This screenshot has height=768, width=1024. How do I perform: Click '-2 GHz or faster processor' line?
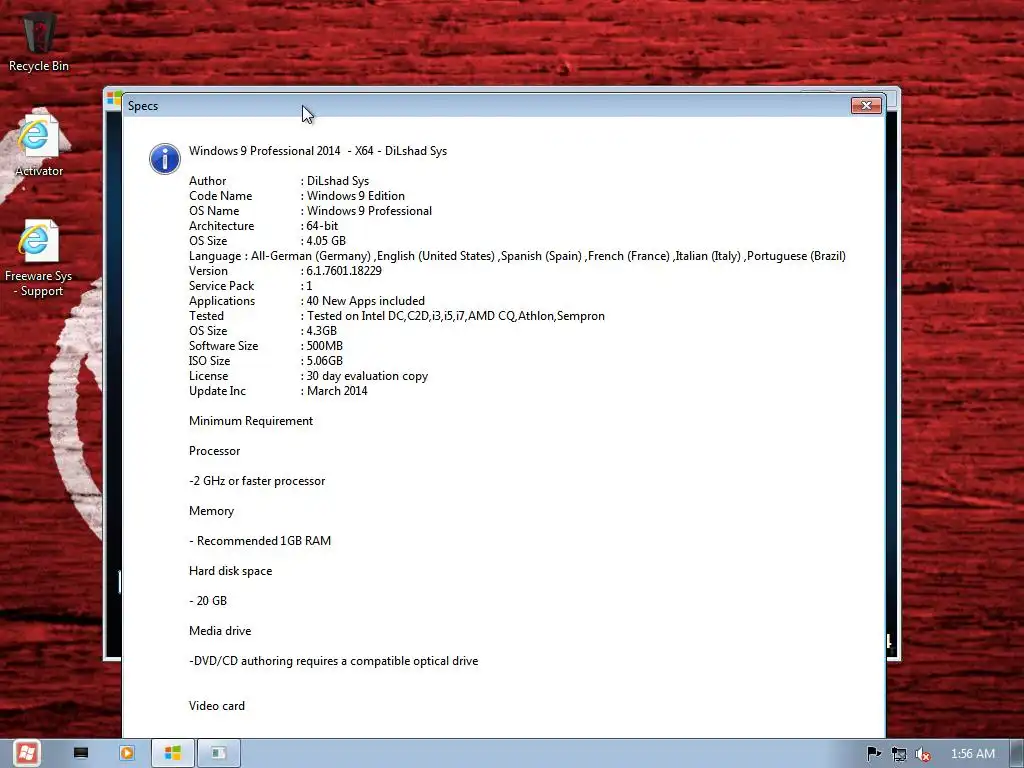click(x=257, y=481)
